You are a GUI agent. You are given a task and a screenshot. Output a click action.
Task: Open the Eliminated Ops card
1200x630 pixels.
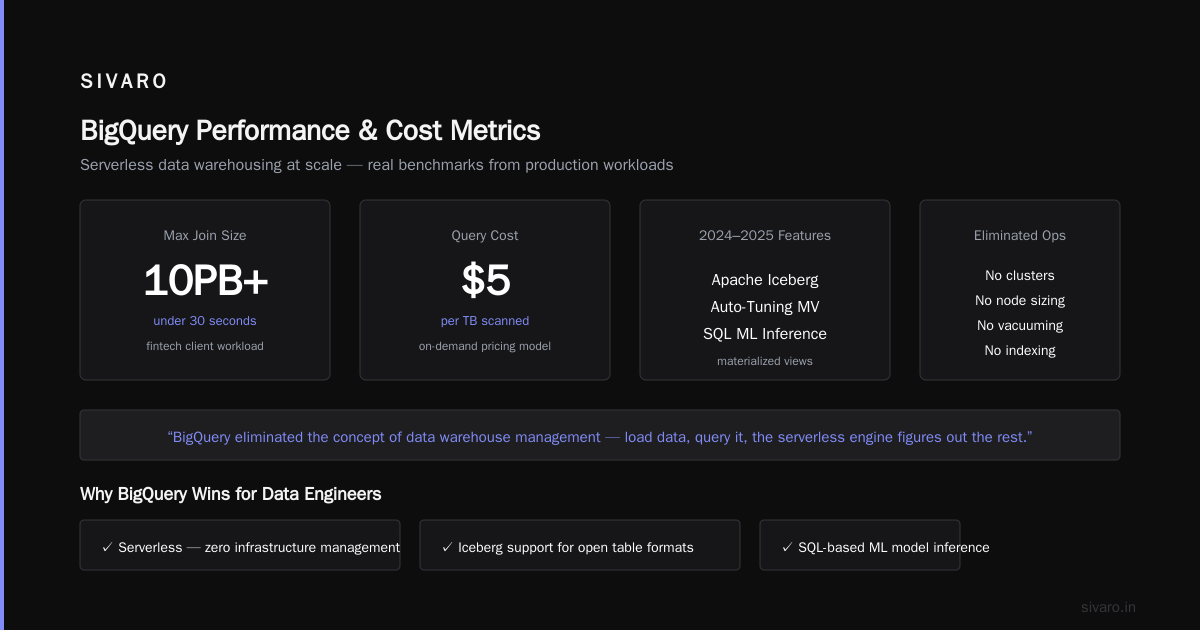pos(1020,290)
